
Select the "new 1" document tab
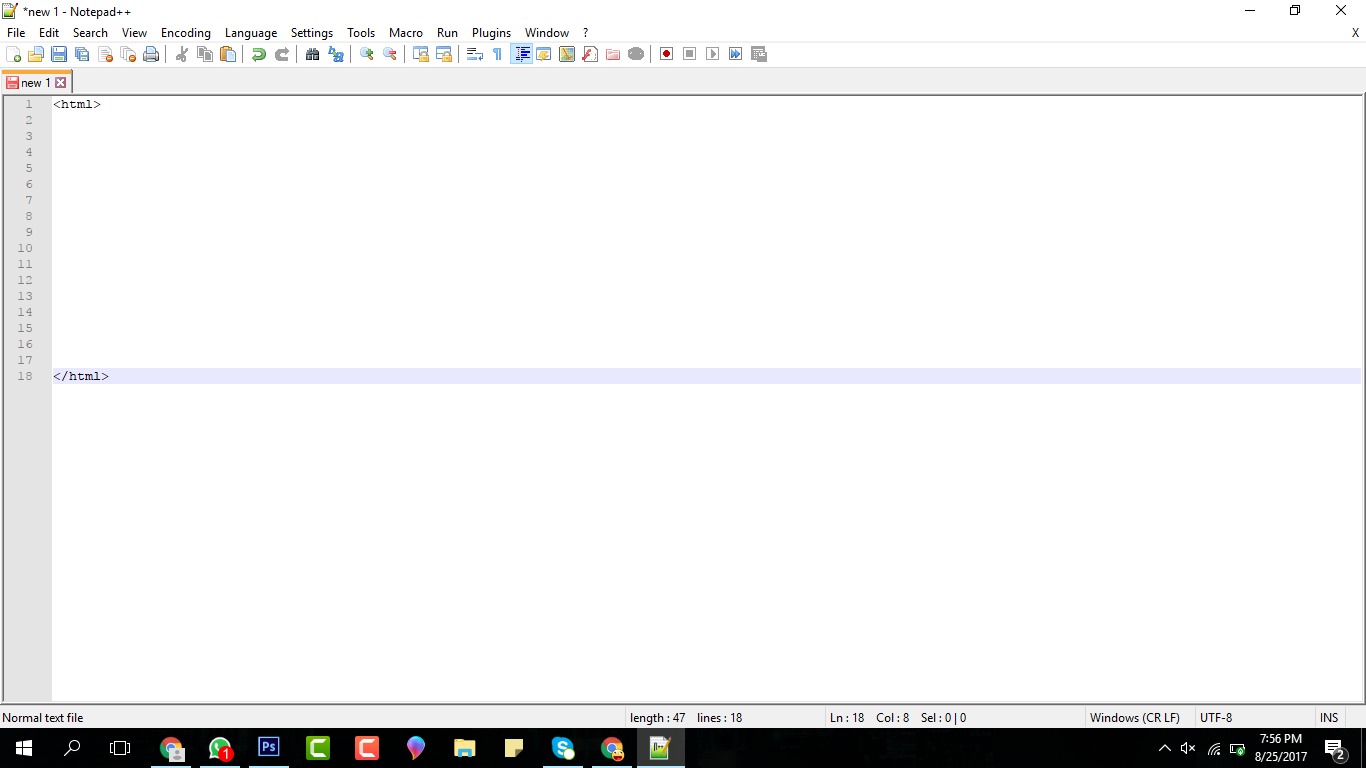click(x=36, y=83)
